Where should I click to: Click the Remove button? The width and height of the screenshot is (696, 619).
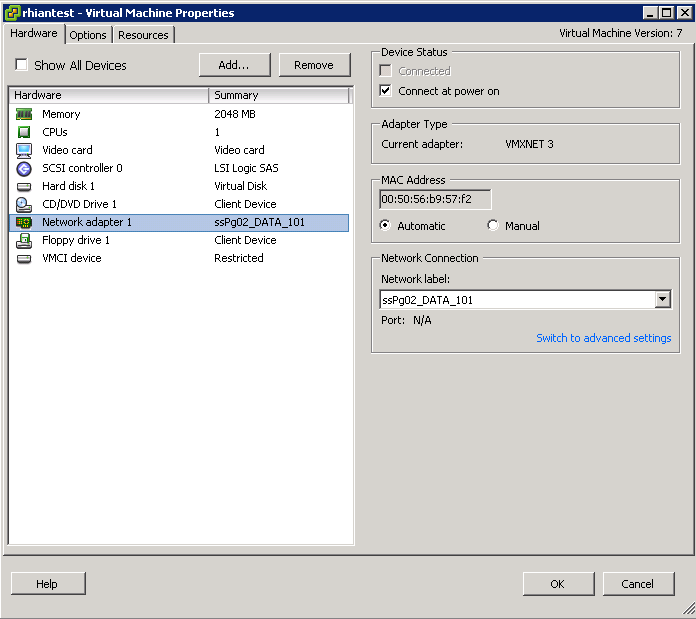314,65
